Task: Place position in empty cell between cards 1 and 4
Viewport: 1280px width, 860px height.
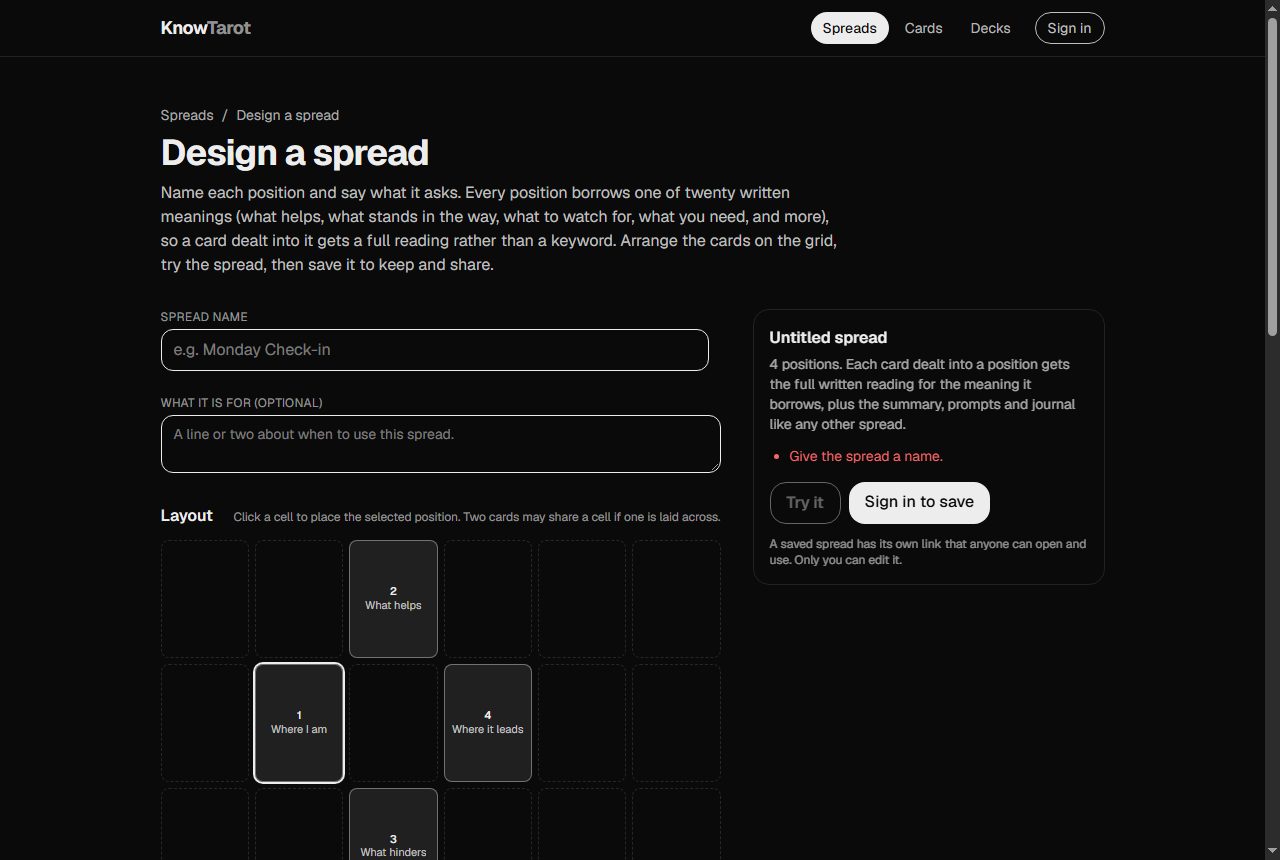Action: click(393, 723)
